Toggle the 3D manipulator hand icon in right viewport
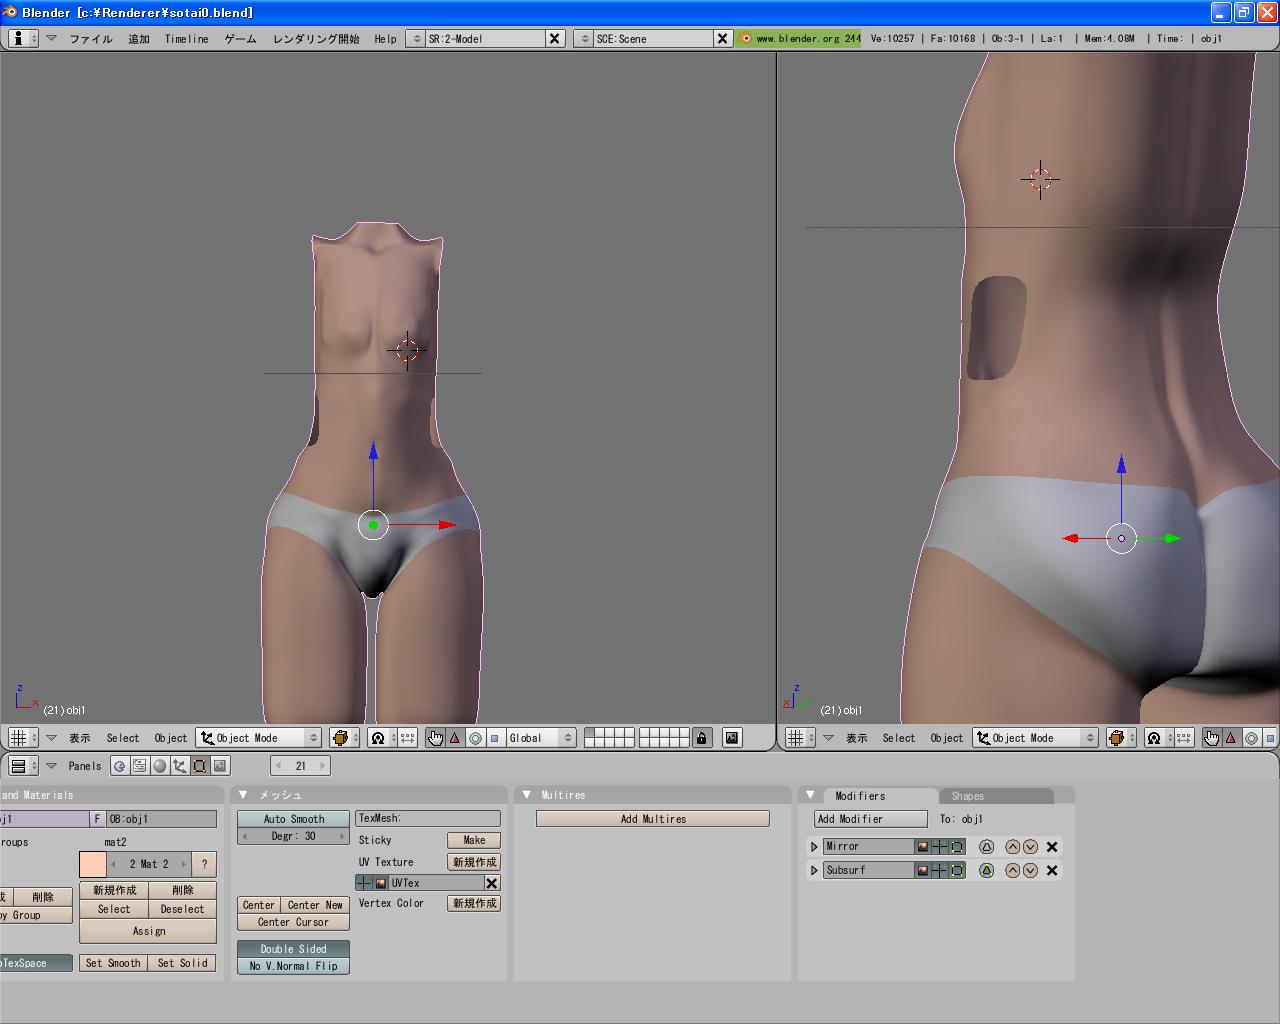 point(1211,738)
